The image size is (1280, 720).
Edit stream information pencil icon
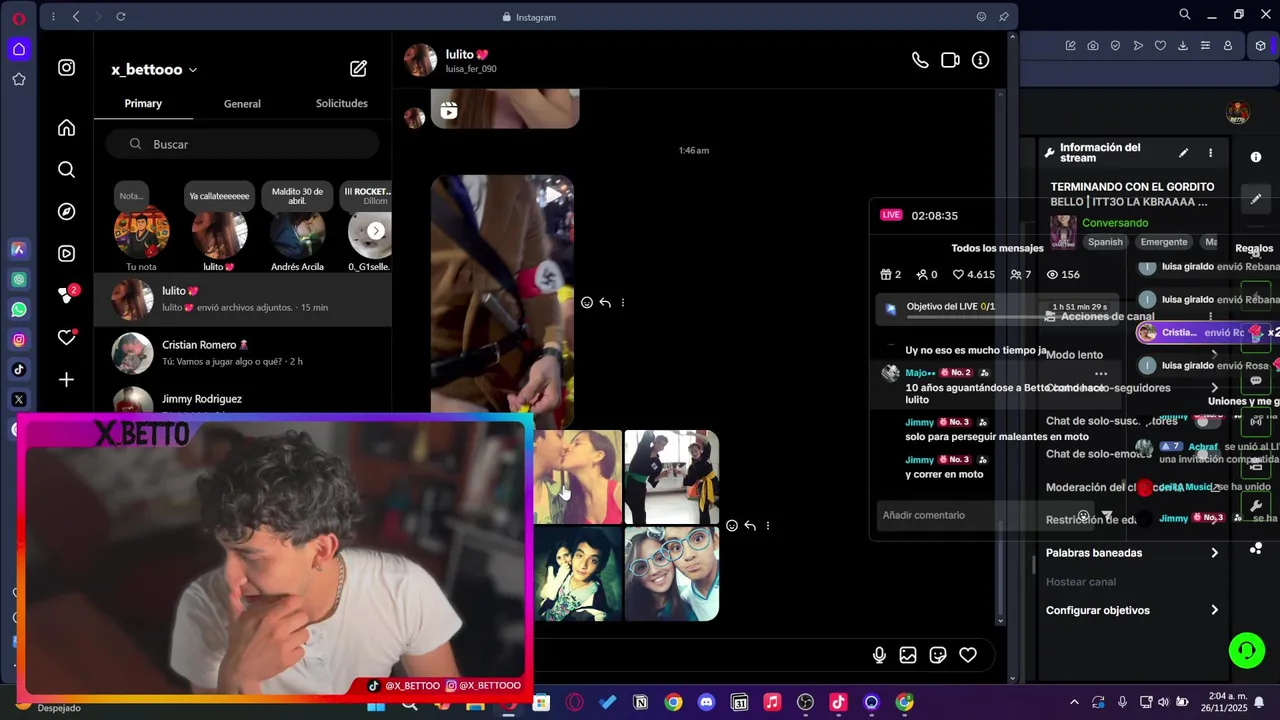pyautogui.click(x=1183, y=153)
